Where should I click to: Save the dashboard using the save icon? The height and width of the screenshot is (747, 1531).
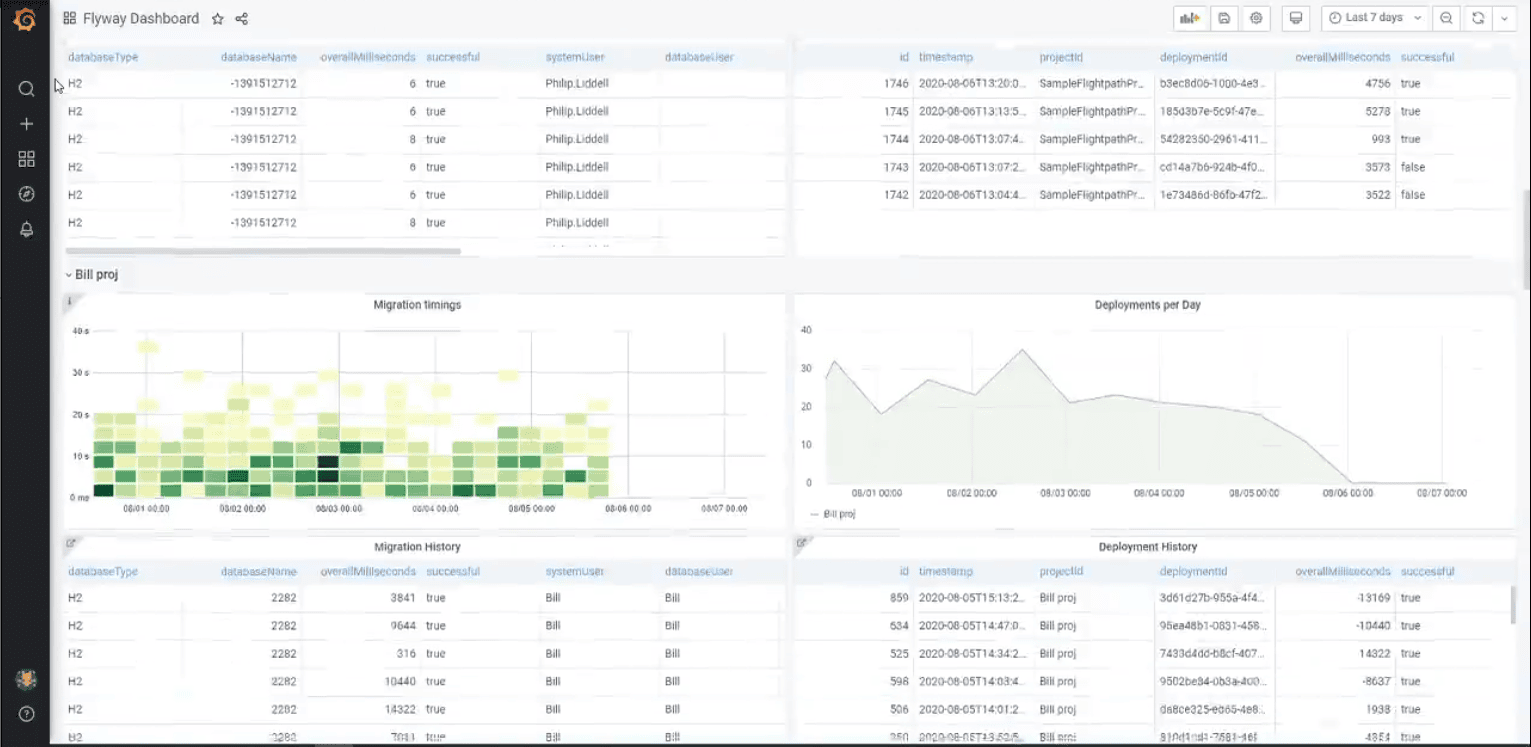1222,18
